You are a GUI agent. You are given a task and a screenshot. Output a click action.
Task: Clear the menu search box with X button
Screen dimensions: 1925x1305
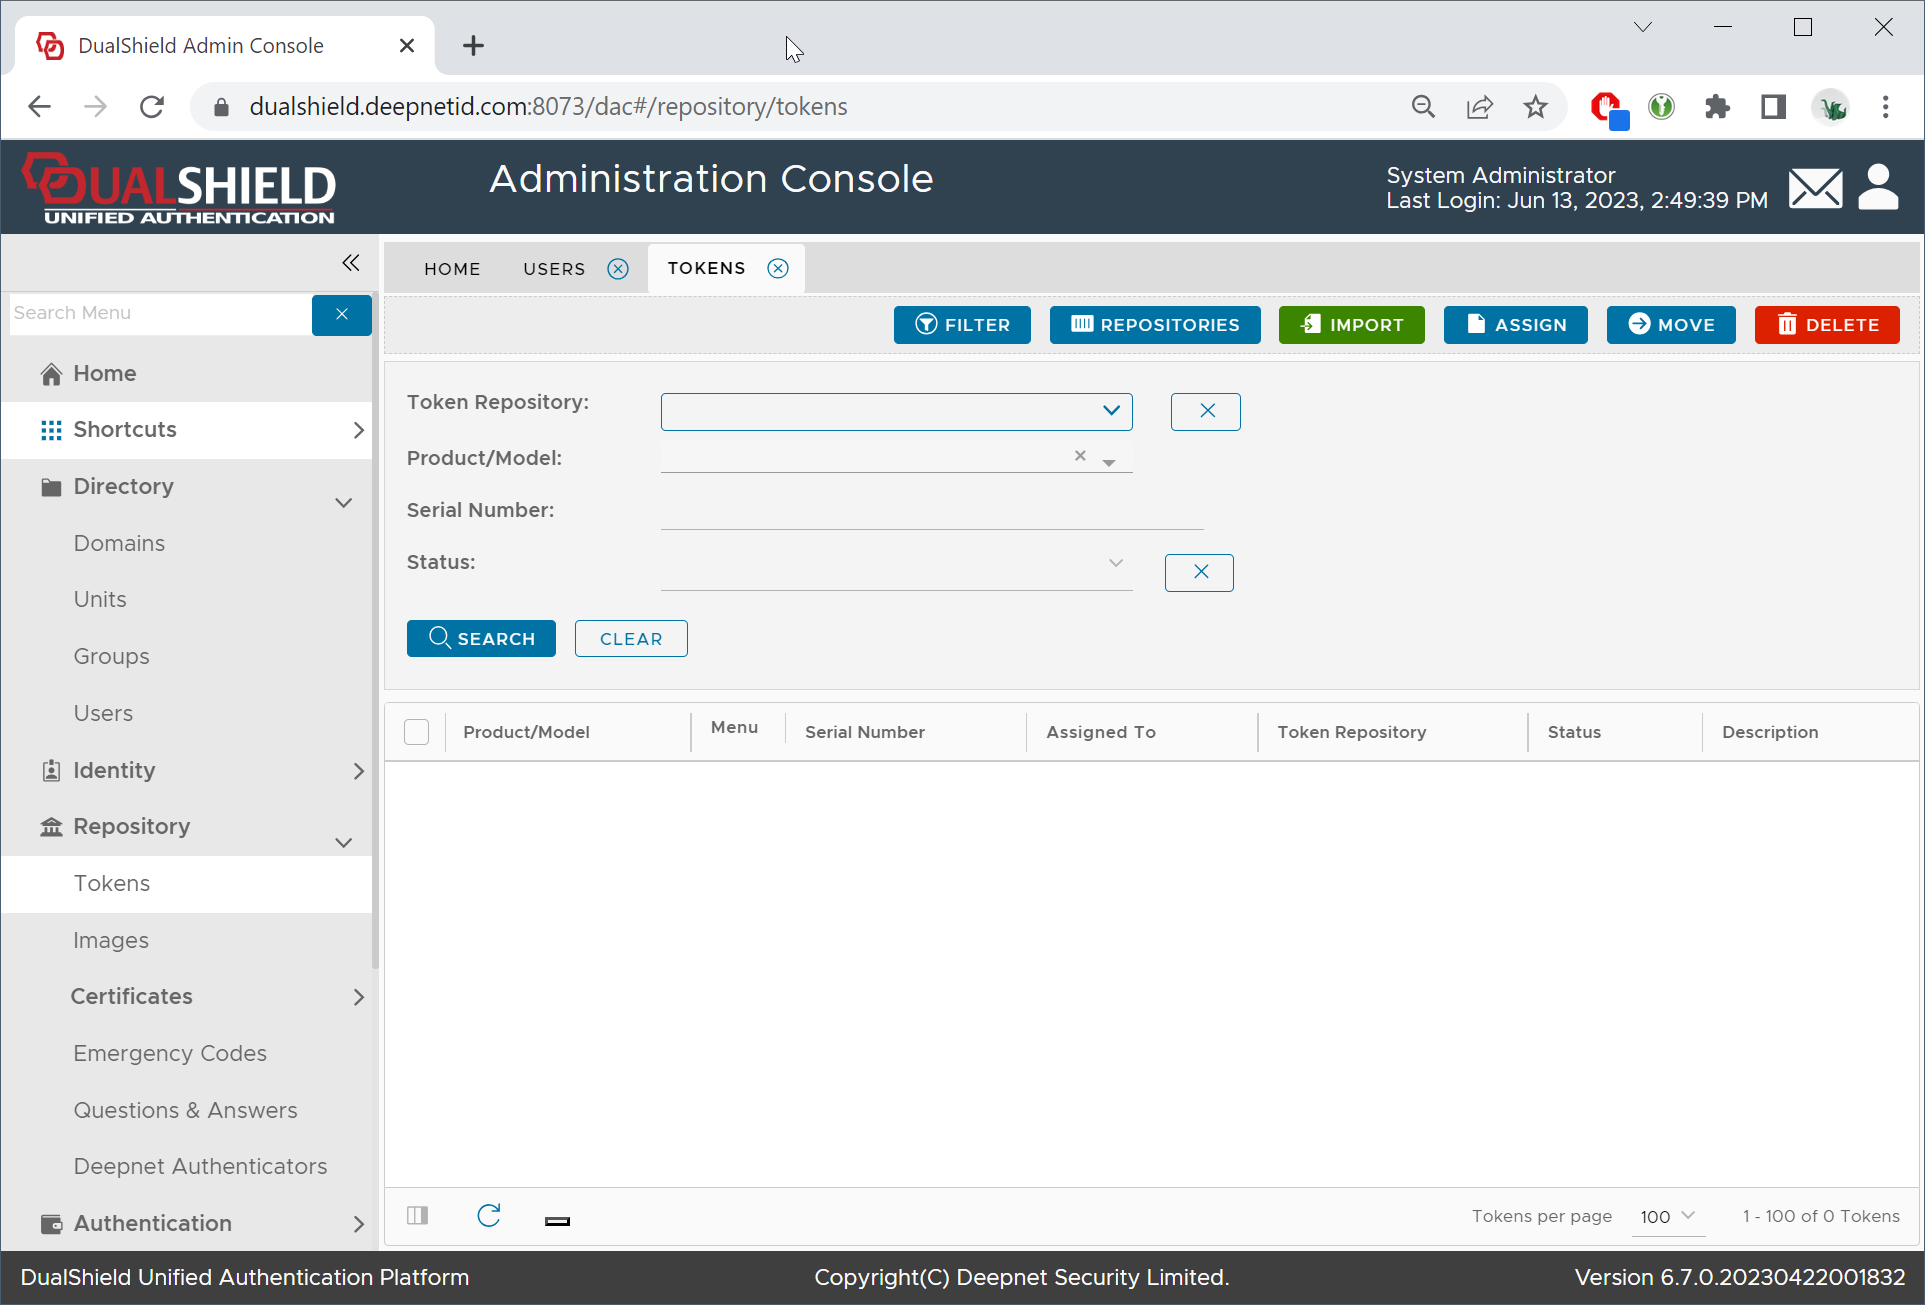[x=341, y=314]
